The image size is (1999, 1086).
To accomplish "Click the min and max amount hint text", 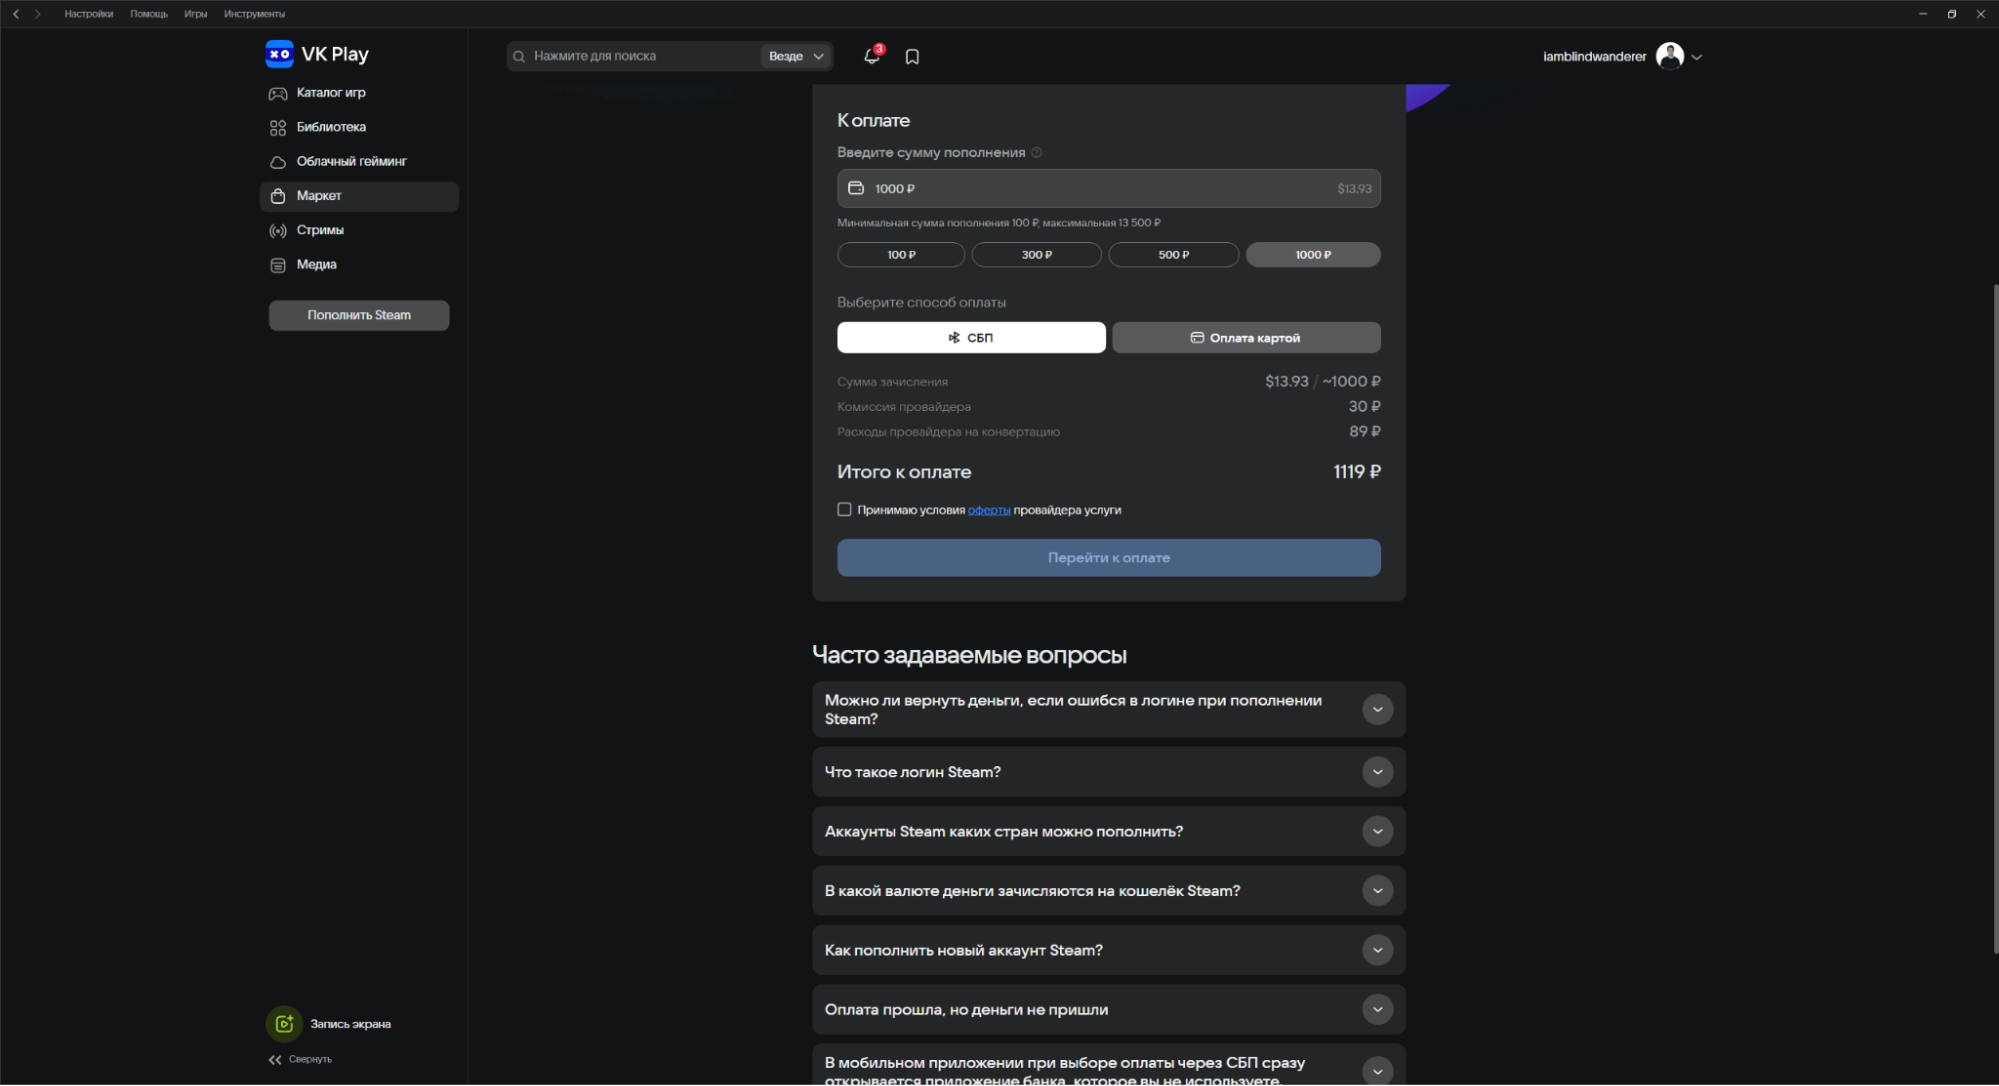I will coord(998,223).
